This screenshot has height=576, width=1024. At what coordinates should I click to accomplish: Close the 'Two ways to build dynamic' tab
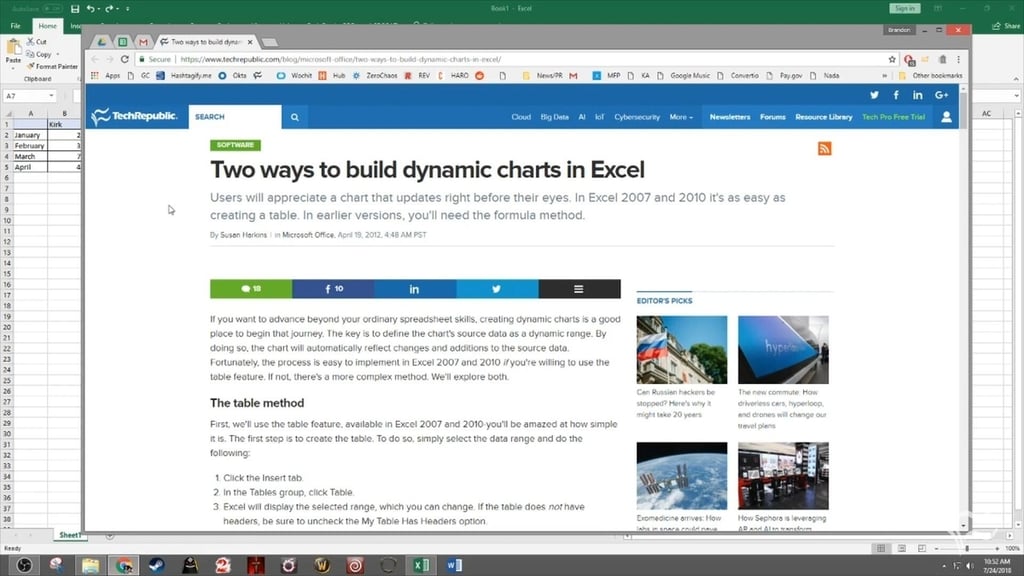[x=250, y=42]
